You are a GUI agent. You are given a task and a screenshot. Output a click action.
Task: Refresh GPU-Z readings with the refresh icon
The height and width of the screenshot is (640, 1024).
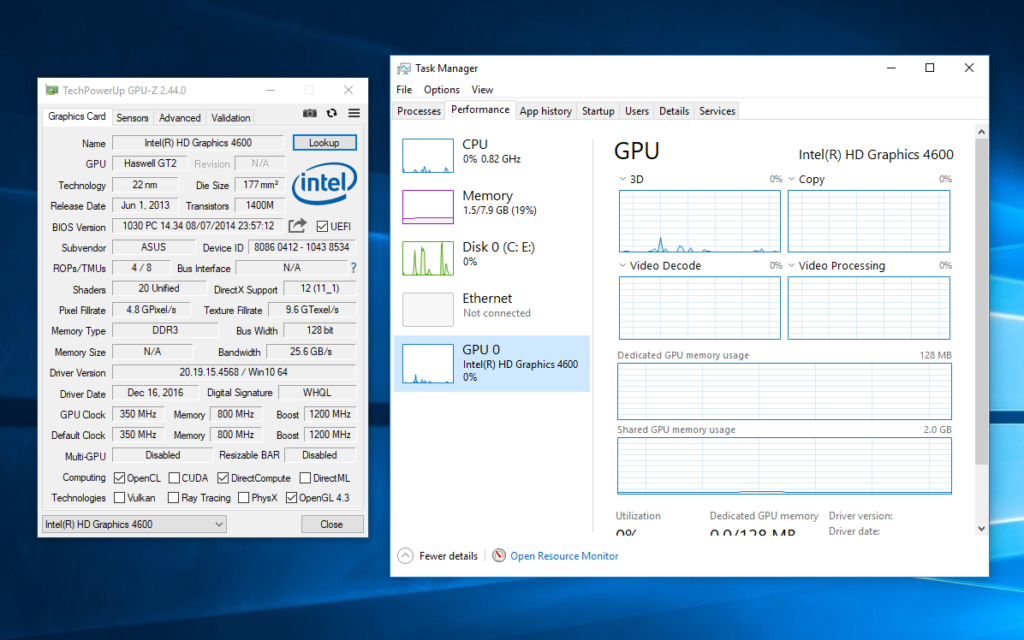pyautogui.click(x=330, y=113)
